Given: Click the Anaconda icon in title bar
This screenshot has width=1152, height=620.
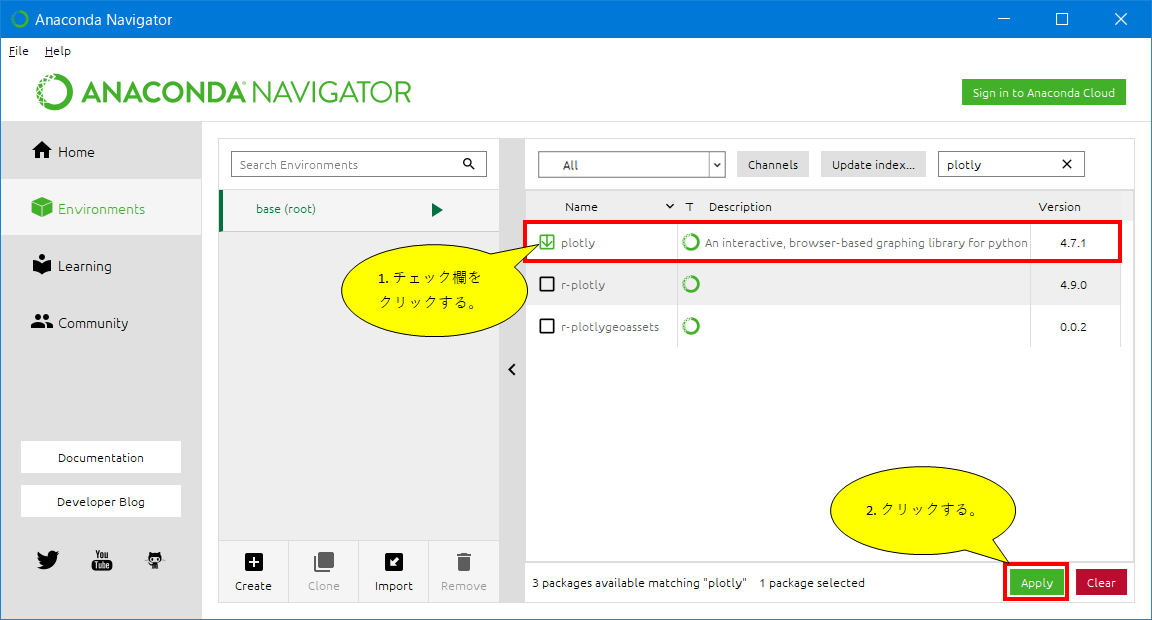Looking at the screenshot, I should tap(20, 19).
